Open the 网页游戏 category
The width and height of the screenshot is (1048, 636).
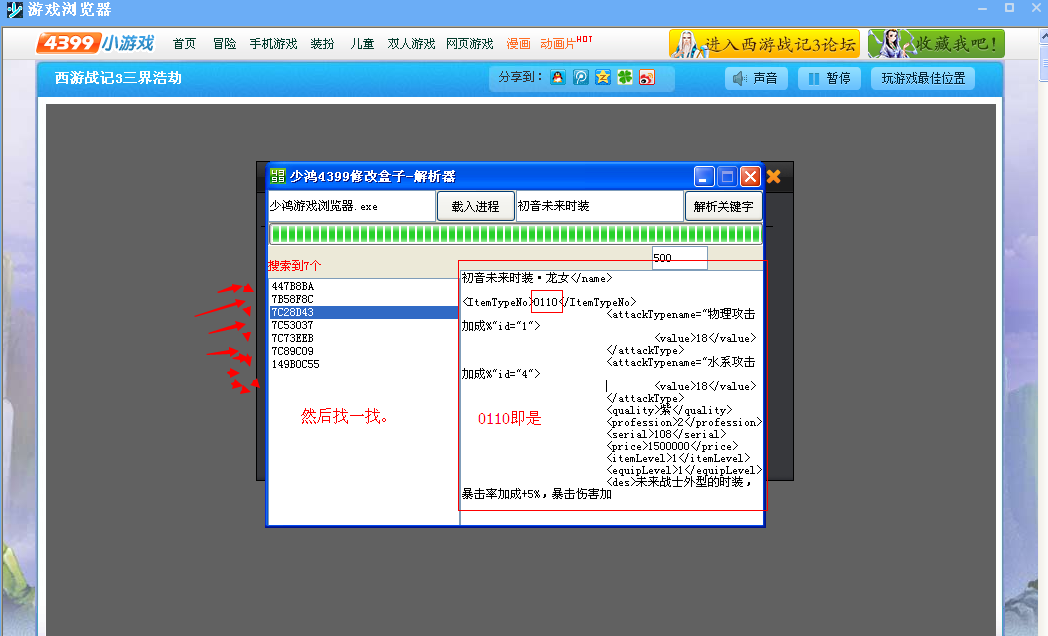point(470,44)
